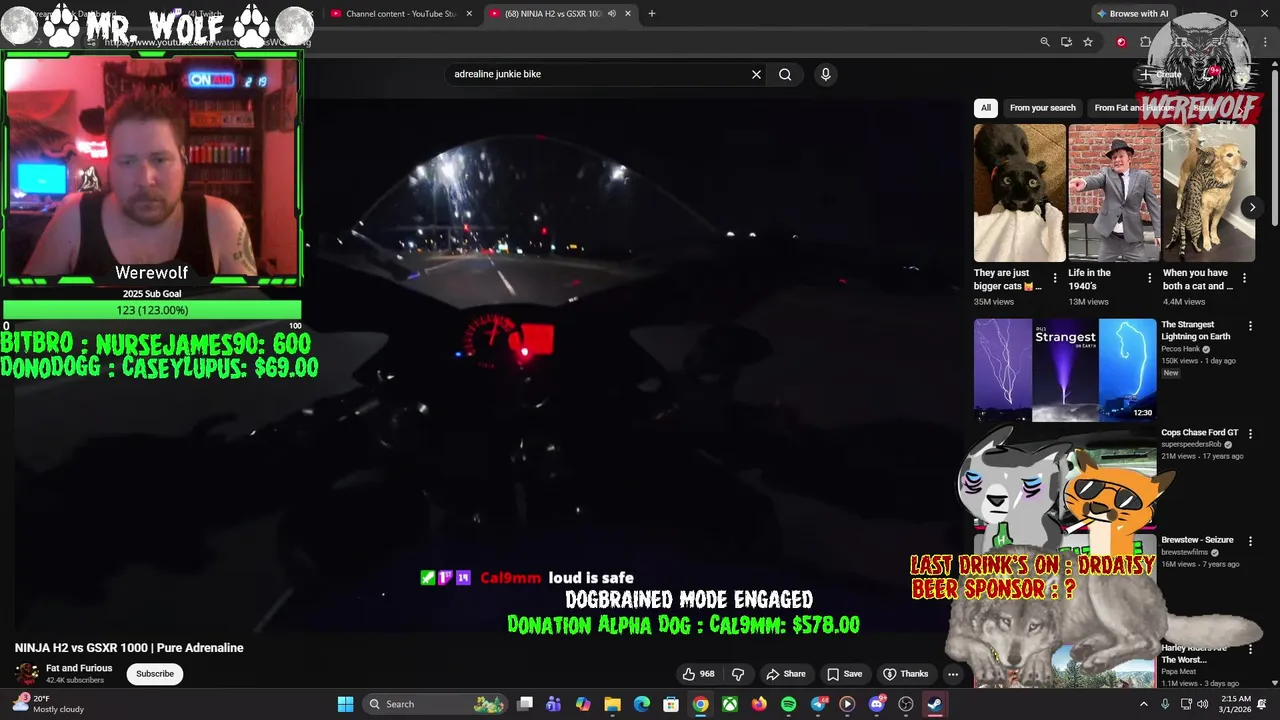Open options for cat and dog short
Image resolution: width=1280 pixels, height=720 pixels.
coord(1244,278)
